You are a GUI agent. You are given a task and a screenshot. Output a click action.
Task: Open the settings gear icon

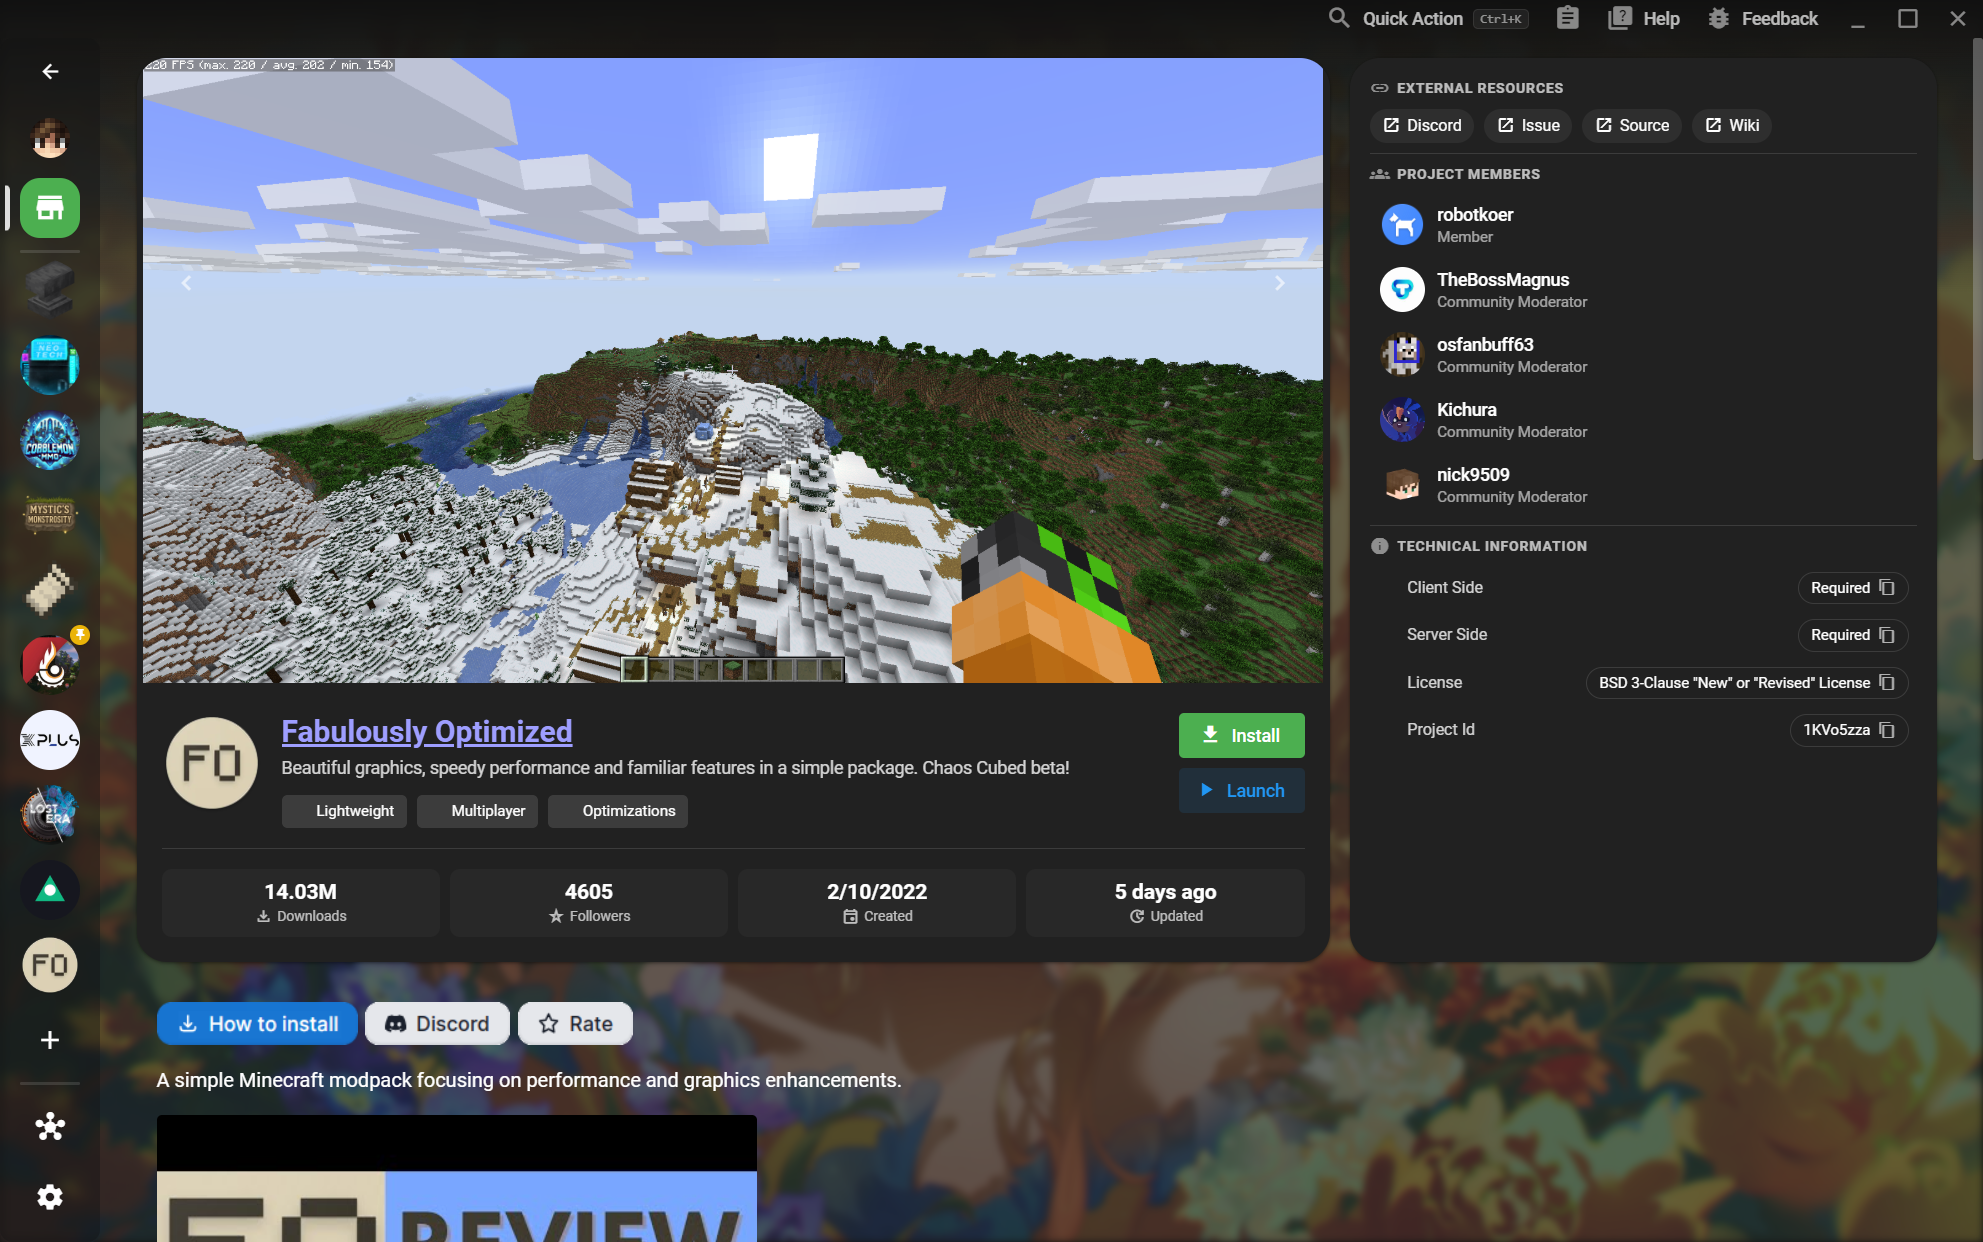click(x=50, y=1197)
